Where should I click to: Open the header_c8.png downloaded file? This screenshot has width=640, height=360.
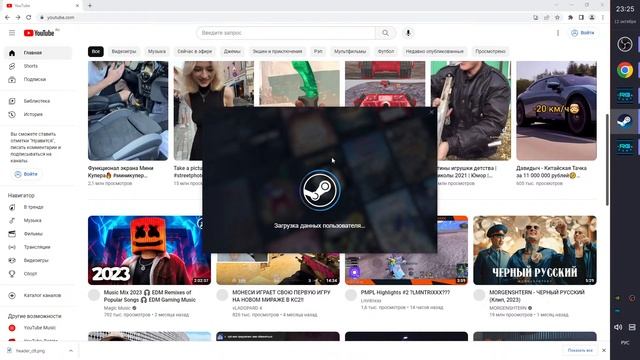[31, 351]
